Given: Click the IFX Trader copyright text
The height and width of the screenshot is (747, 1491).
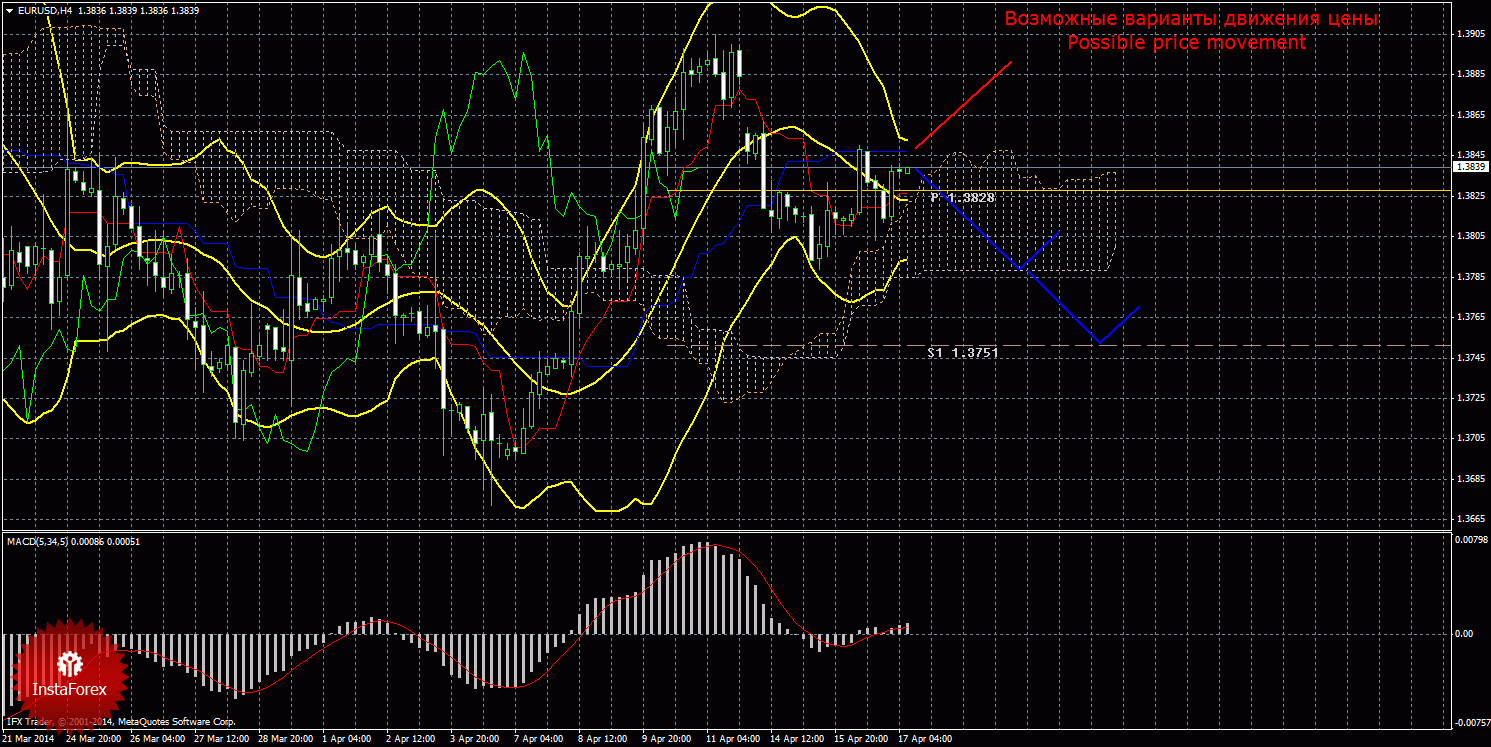Looking at the screenshot, I should pos(120,721).
